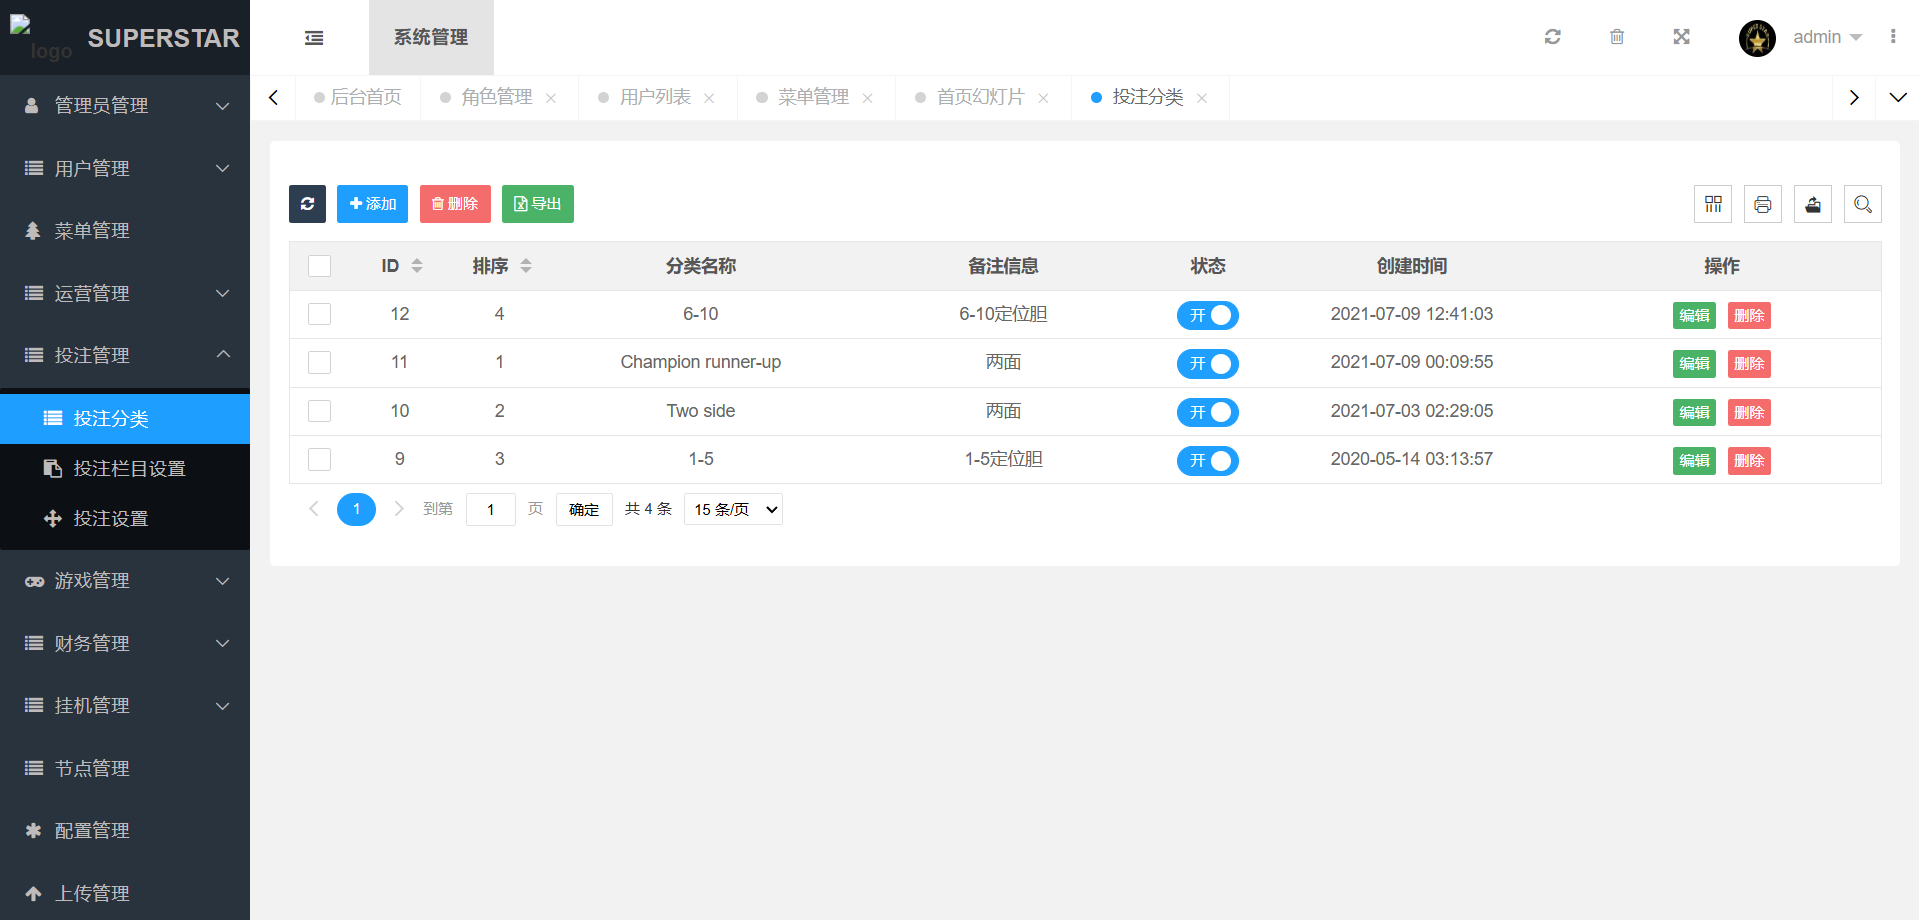Screen dimensions: 1919x920
Task: Expand the 游戏管理 sidebar menu
Action: click(x=125, y=581)
